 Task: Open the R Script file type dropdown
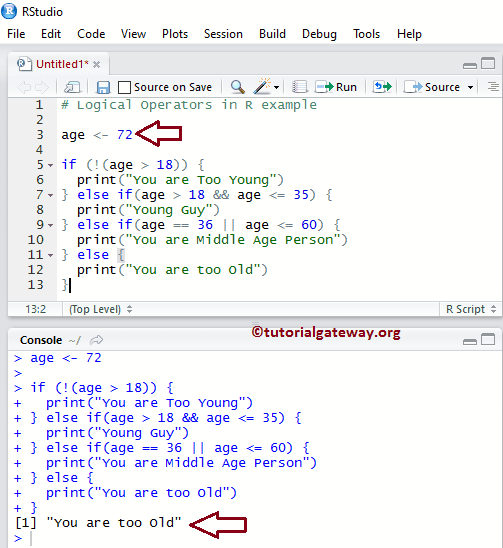click(x=471, y=309)
